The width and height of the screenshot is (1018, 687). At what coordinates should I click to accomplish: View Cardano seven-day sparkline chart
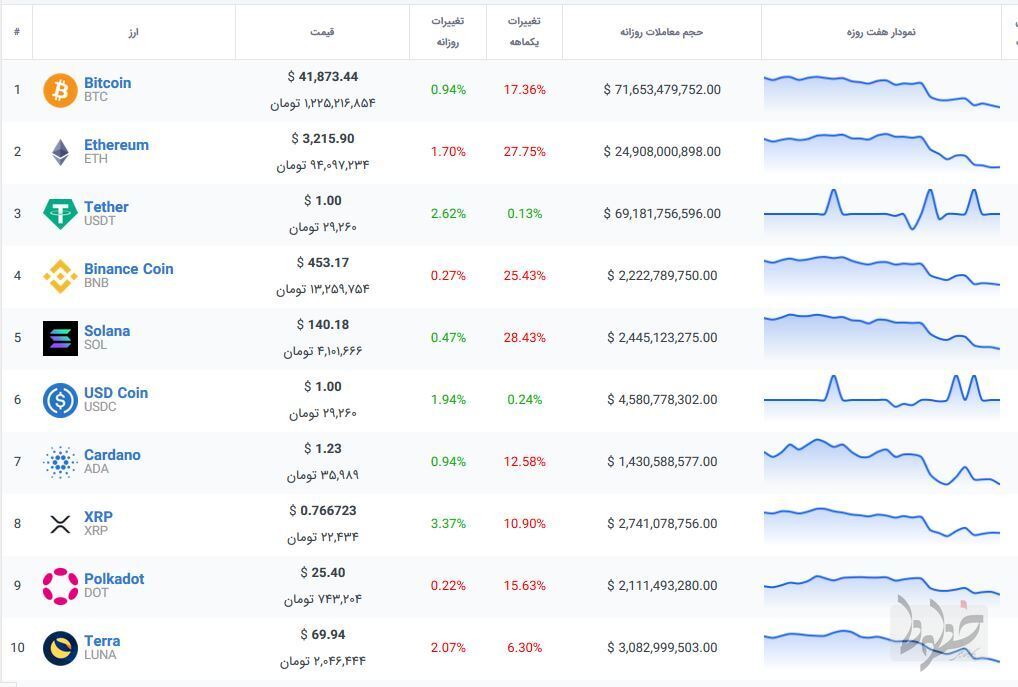[882, 462]
